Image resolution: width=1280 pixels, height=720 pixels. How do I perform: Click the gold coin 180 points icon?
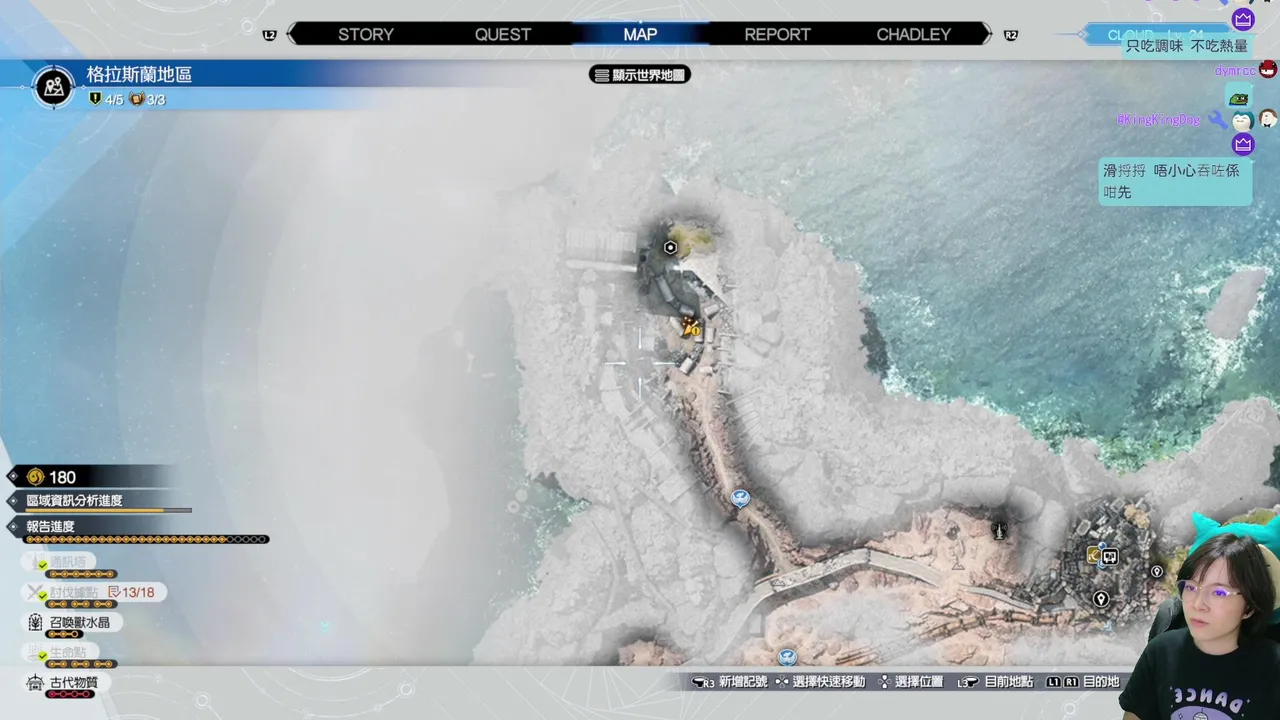coord(36,477)
